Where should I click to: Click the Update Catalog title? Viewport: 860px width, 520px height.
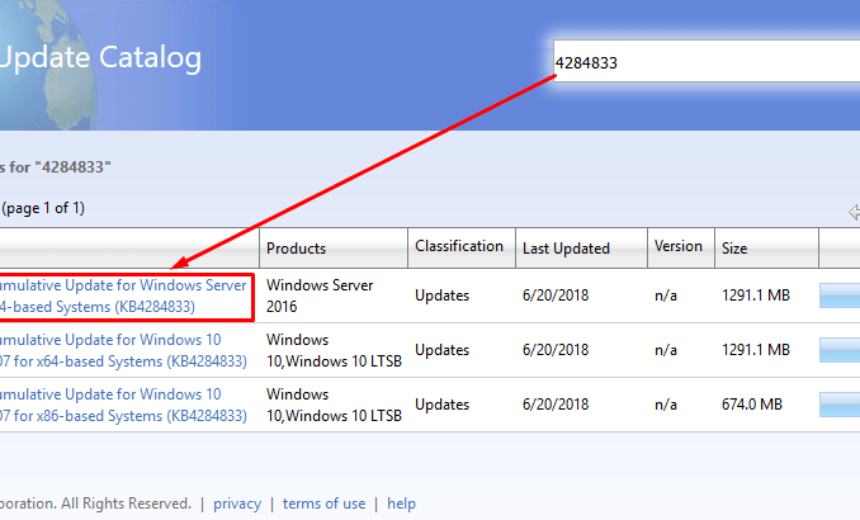(x=100, y=58)
